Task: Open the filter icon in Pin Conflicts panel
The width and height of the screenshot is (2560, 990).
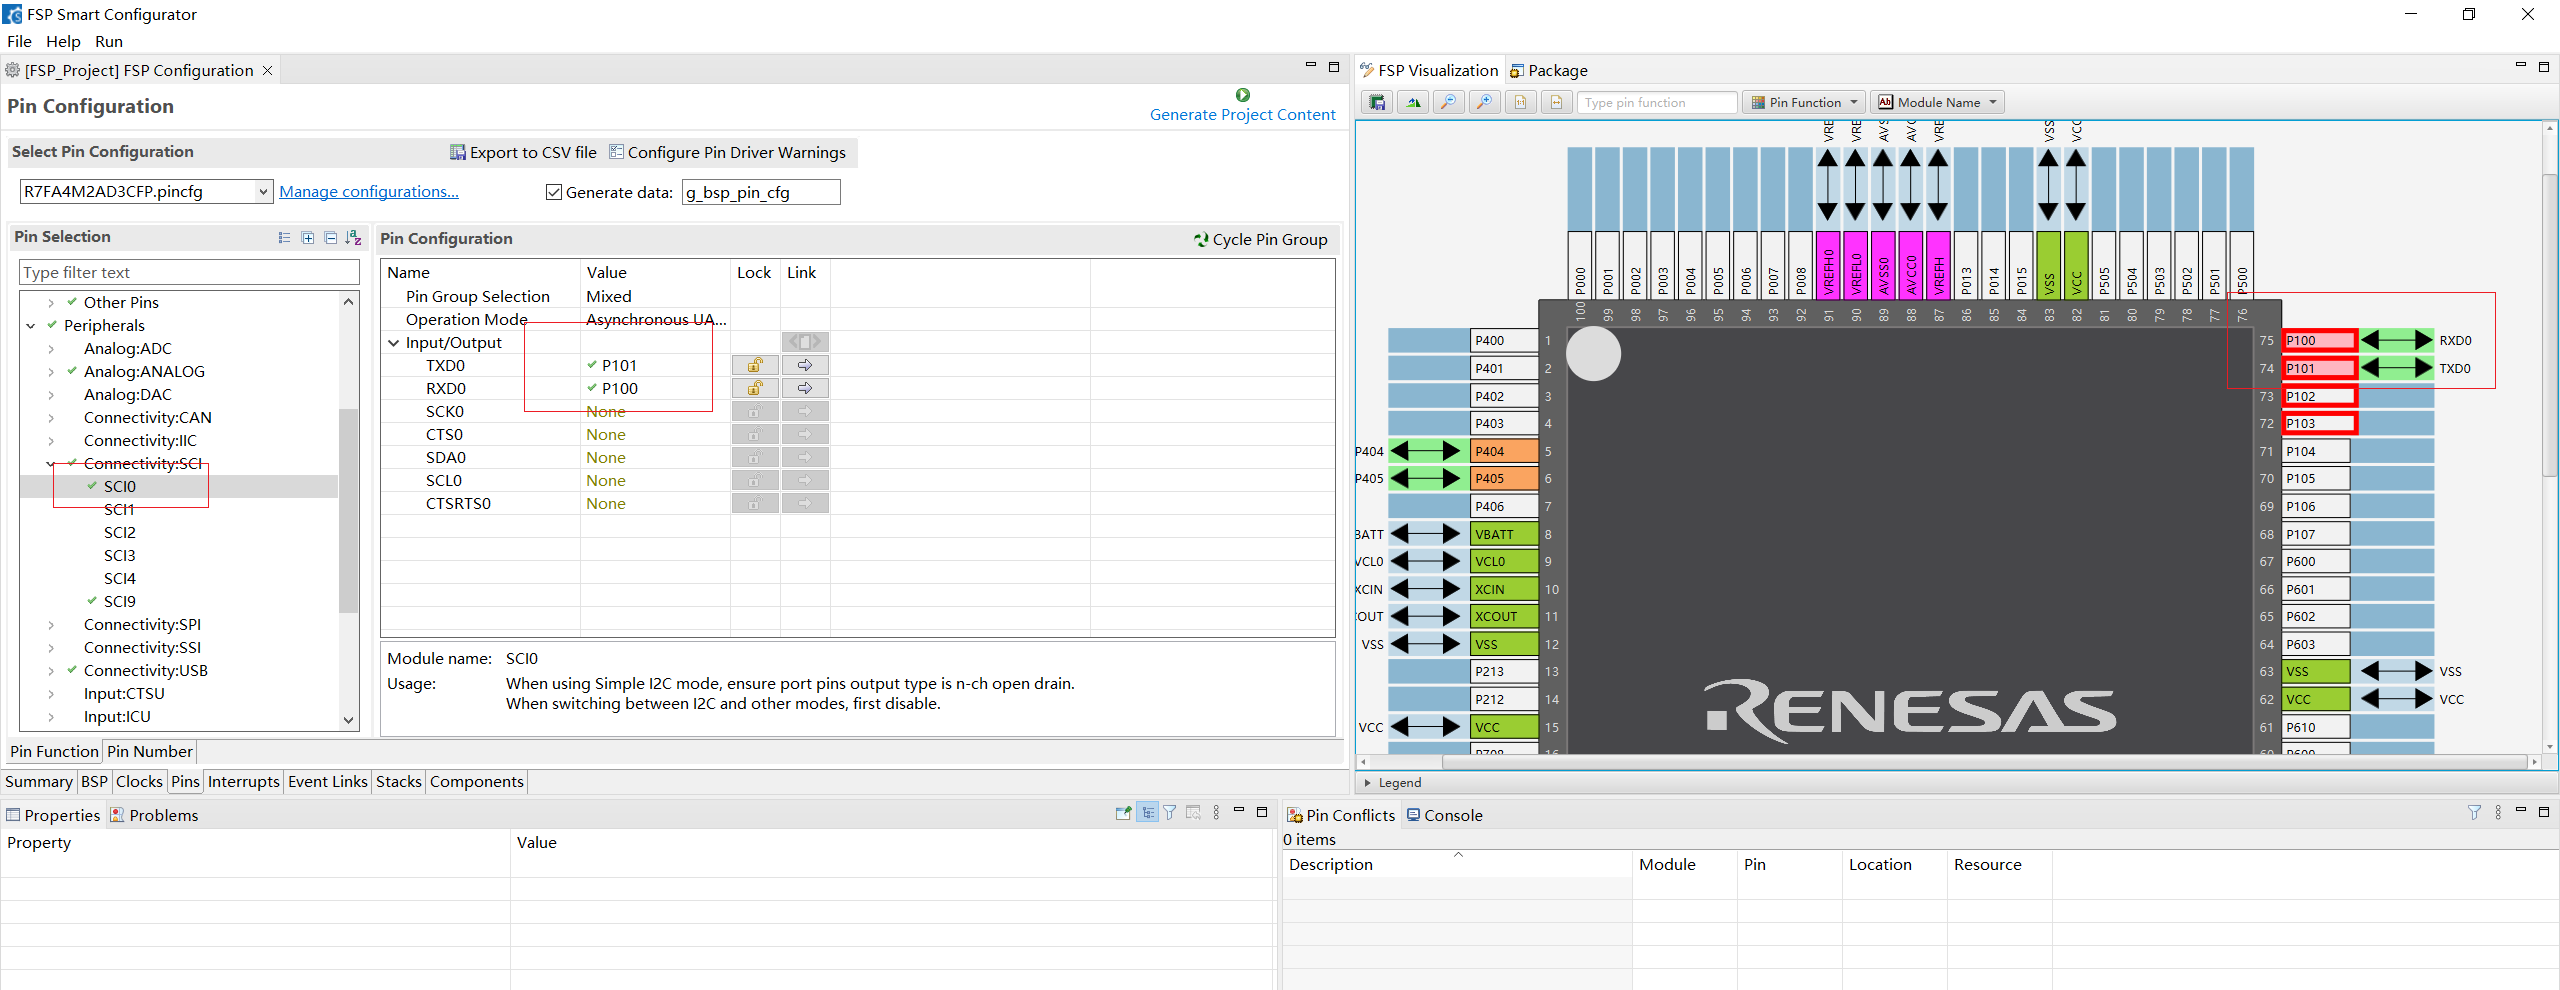Action: pyautogui.click(x=2474, y=813)
